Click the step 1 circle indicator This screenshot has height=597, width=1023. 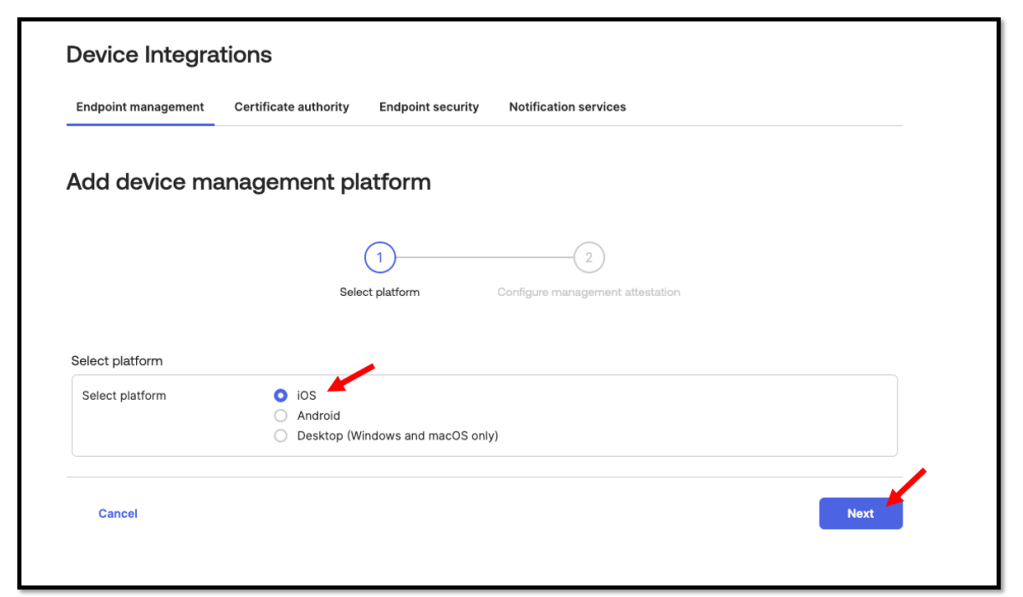(x=380, y=258)
